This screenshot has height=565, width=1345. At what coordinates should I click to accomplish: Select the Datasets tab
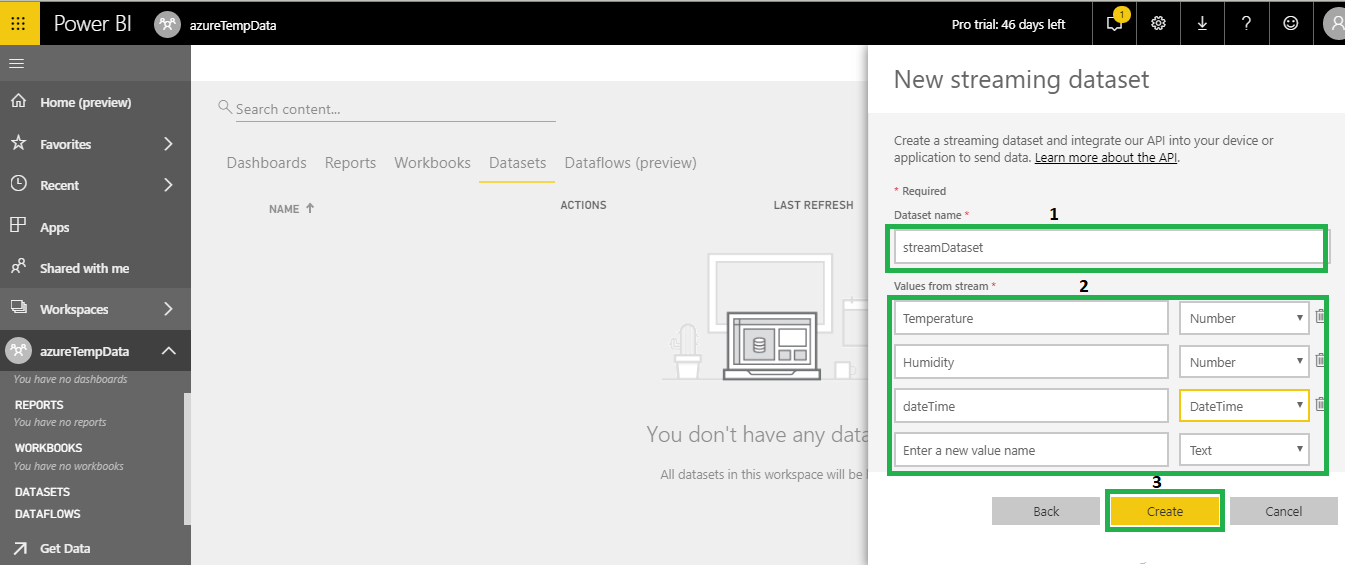pyautogui.click(x=517, y=162)
